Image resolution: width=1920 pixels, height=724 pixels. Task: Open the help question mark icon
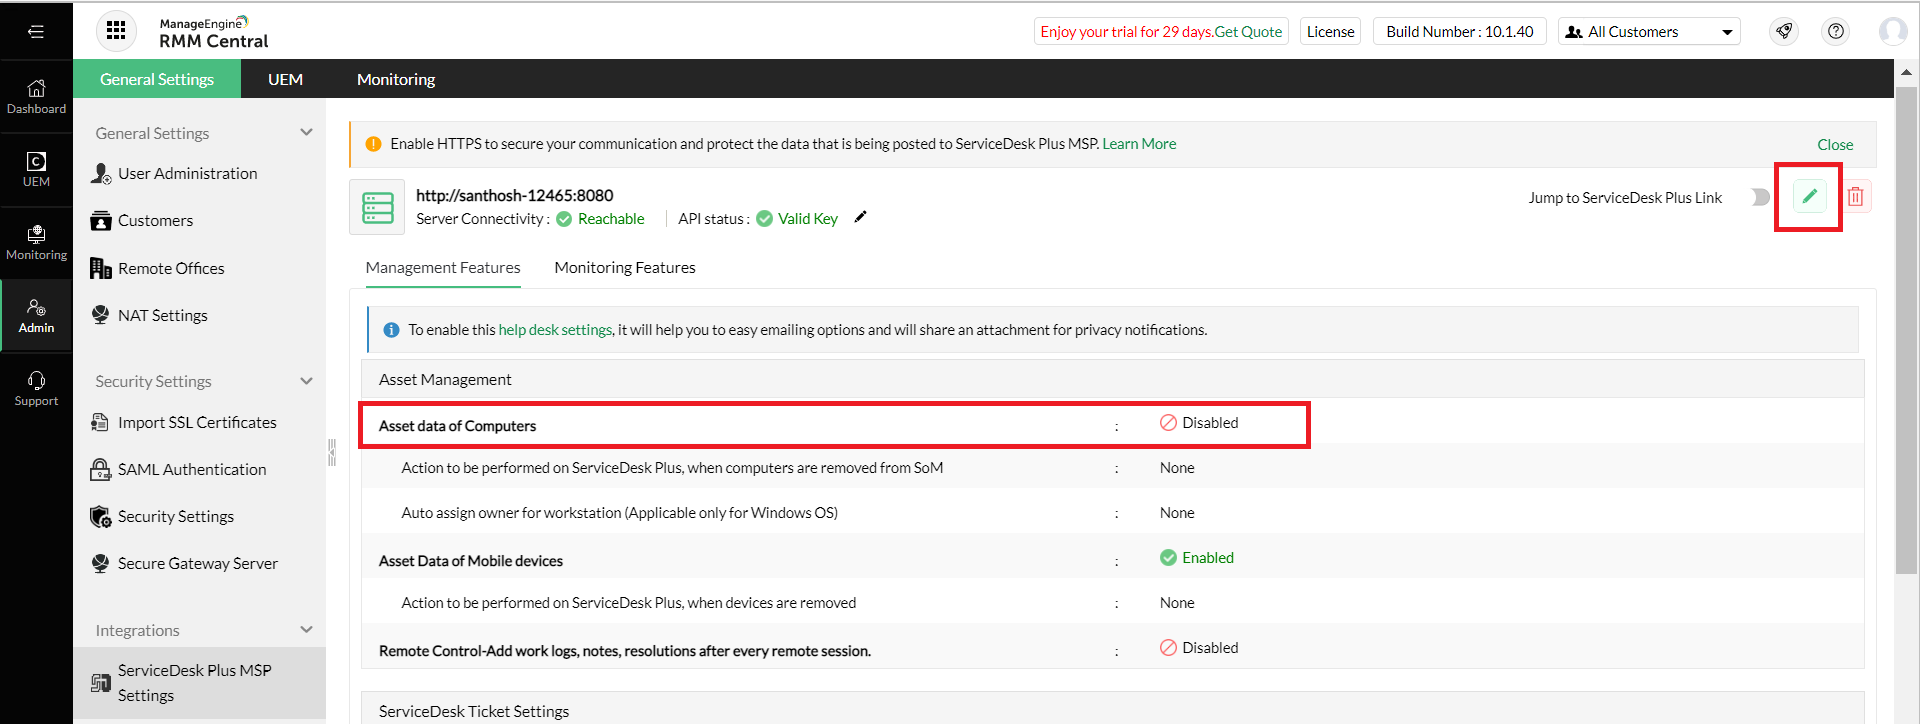click(x=1836, y=32)
